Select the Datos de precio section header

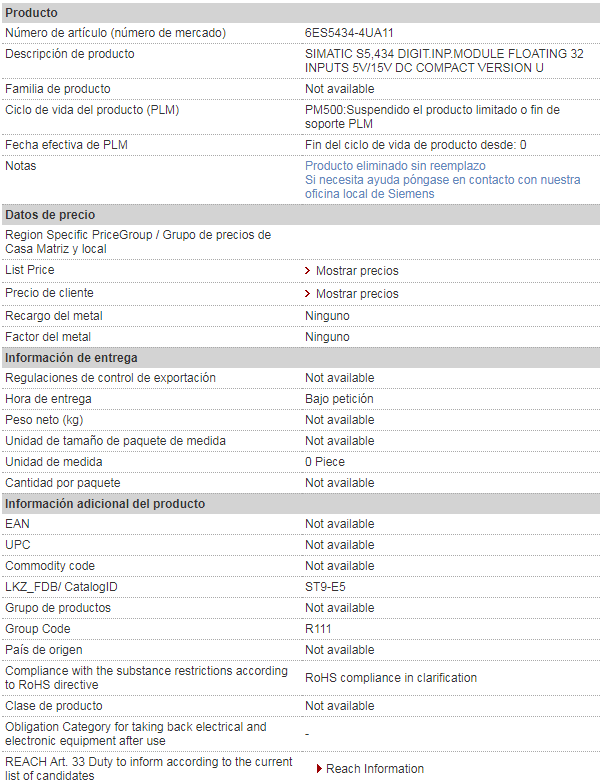click(x=300, y=214)
